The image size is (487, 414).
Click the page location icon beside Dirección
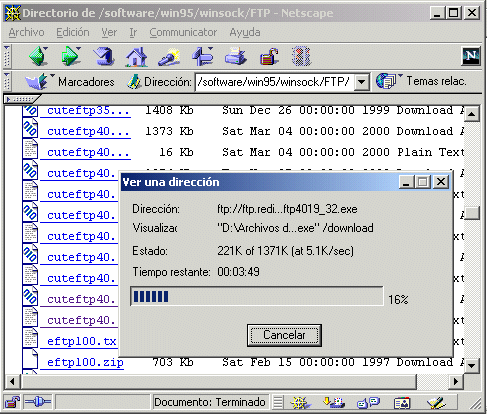click(x=134, y=82)
